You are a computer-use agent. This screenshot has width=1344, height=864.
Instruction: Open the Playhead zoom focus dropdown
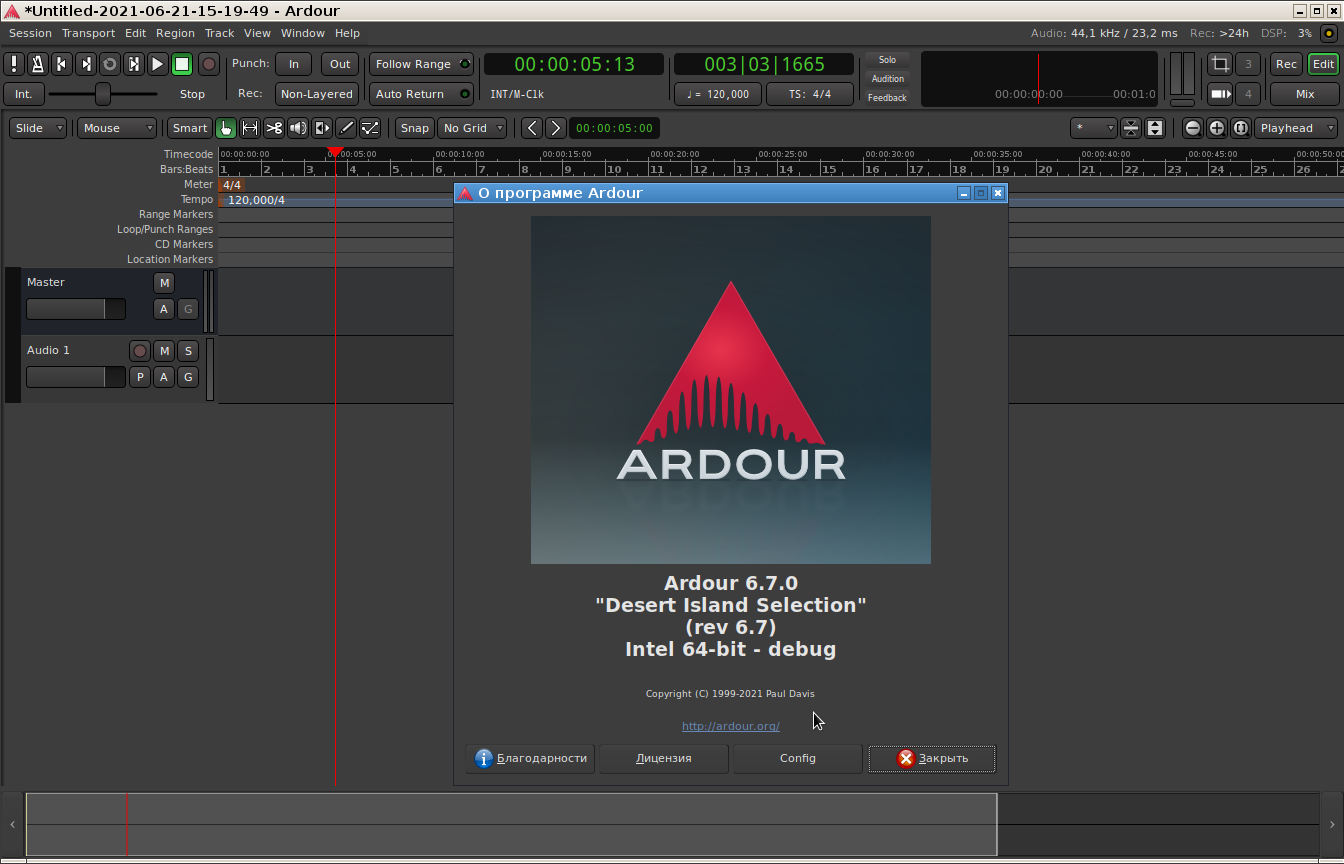[x=1296, y=128]
